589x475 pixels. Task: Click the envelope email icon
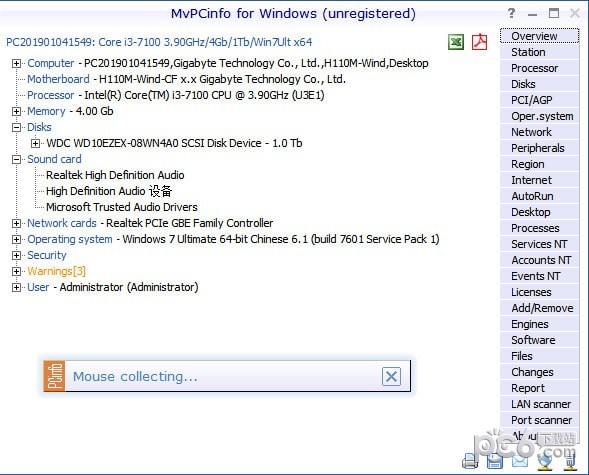click(520, 461)
